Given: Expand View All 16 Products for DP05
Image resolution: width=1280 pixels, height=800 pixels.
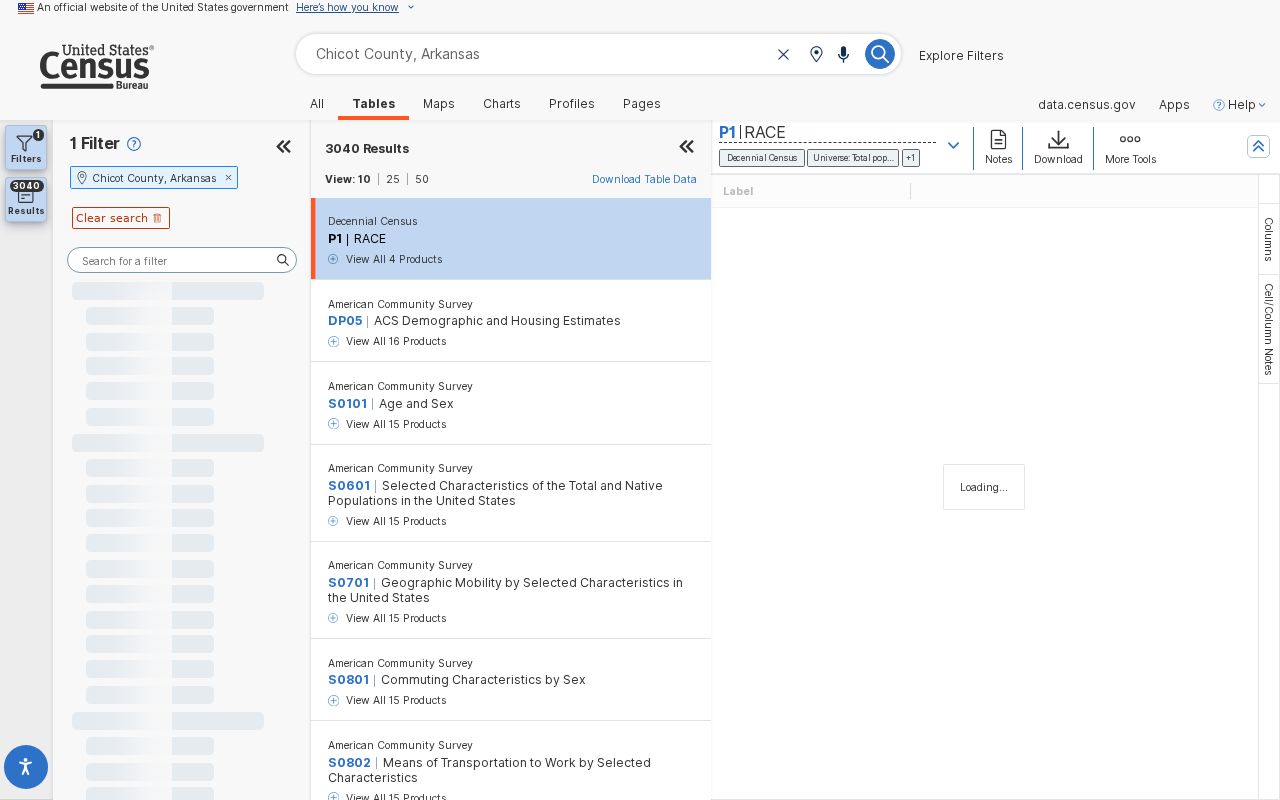Looking at the screenshot, I should coord(387,341).
